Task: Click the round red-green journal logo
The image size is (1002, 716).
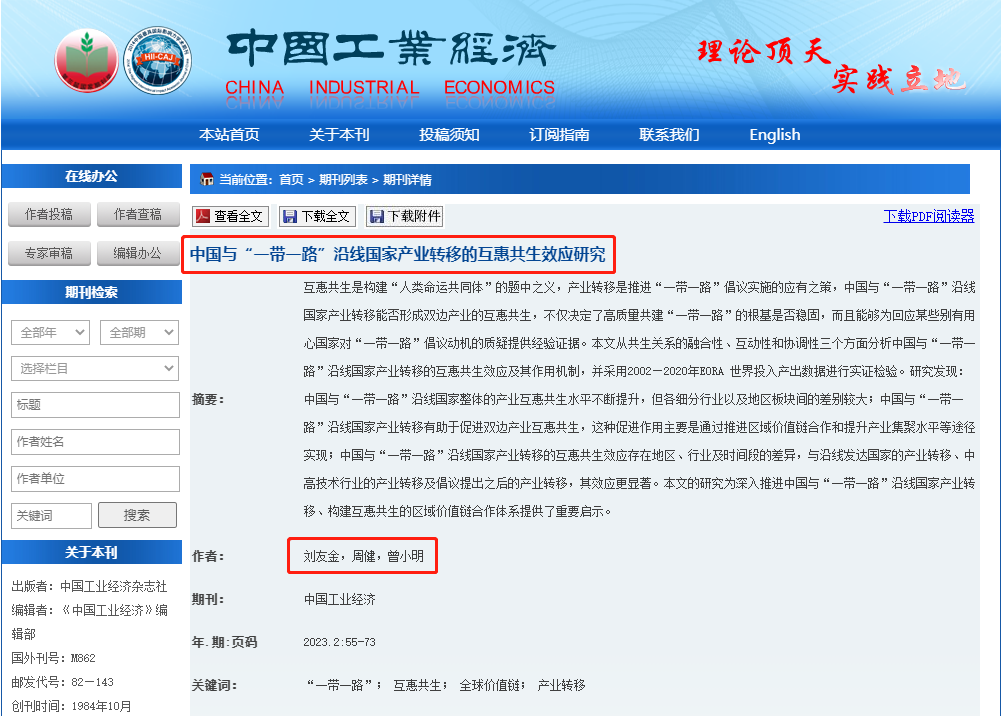Action: (86, 61)
